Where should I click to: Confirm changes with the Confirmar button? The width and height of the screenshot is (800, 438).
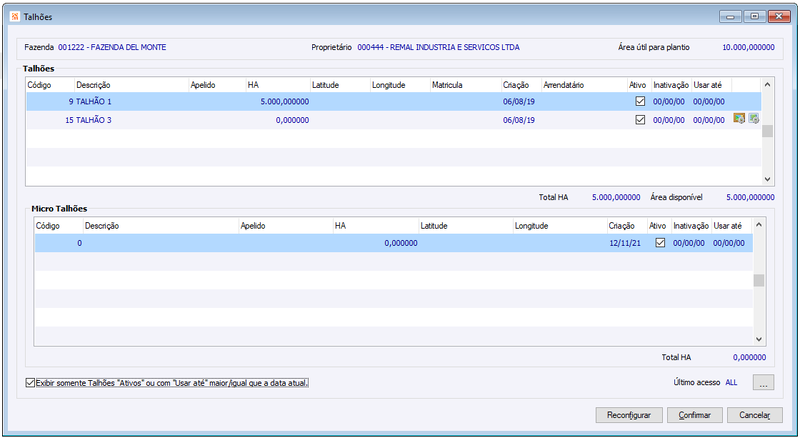(694, 415)
